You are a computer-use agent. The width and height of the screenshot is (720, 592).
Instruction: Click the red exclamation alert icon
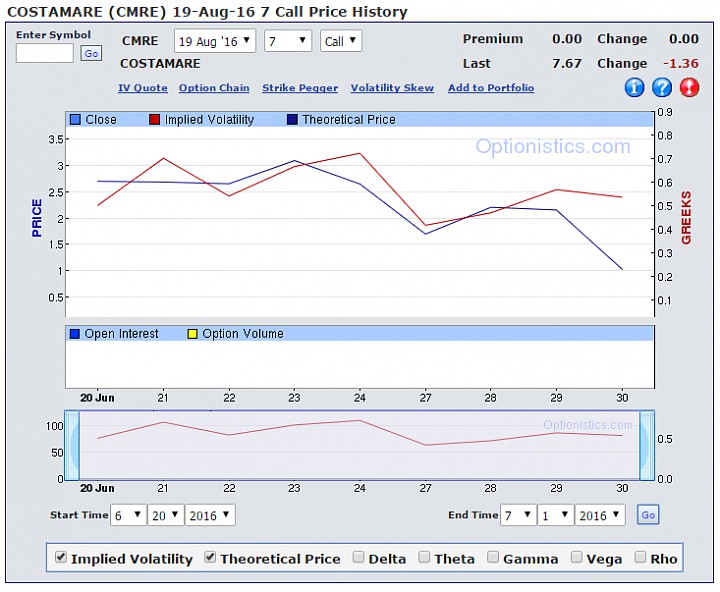tap(689, 87)
